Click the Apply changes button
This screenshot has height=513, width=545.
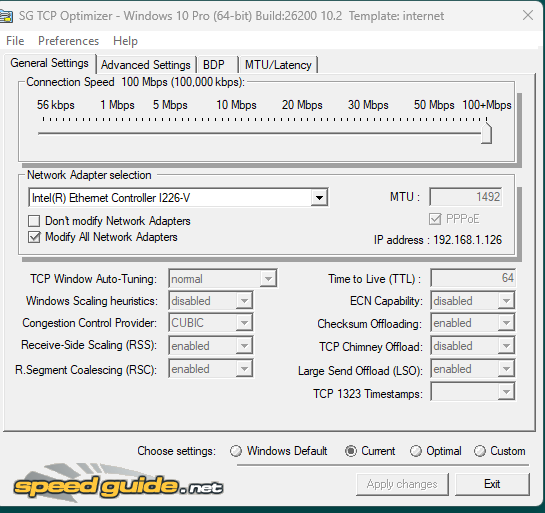tap(402, 484)
